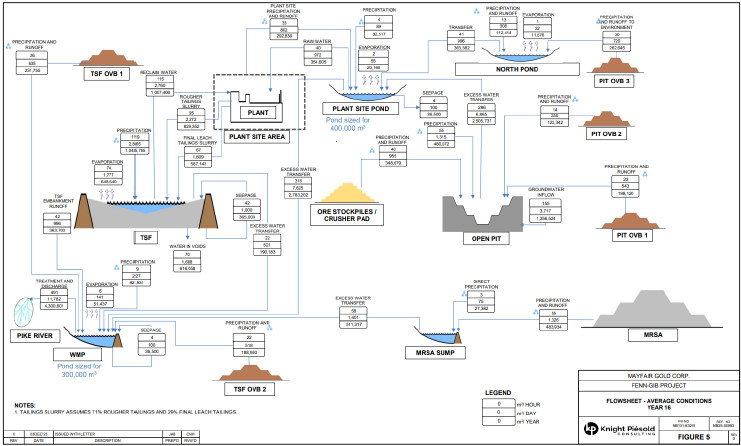Select evaporation squiggles above the TSF
The image size is (741, 446).
point(106,193)
